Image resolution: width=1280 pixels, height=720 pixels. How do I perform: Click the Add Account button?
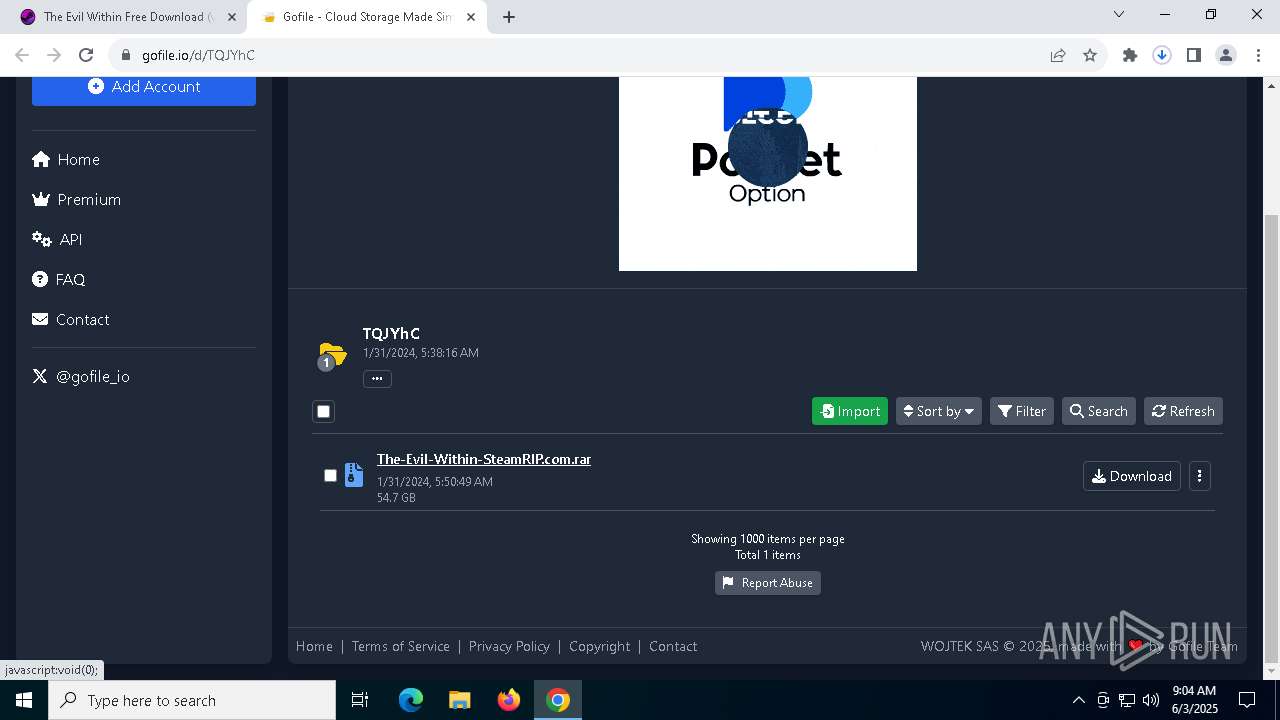(144, 87)
